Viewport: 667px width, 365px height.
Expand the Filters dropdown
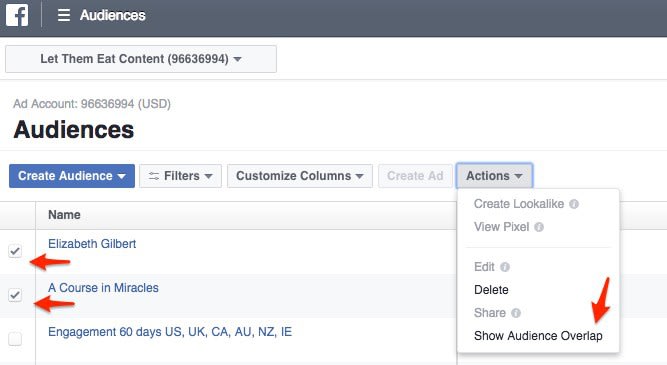click(180, 176)
